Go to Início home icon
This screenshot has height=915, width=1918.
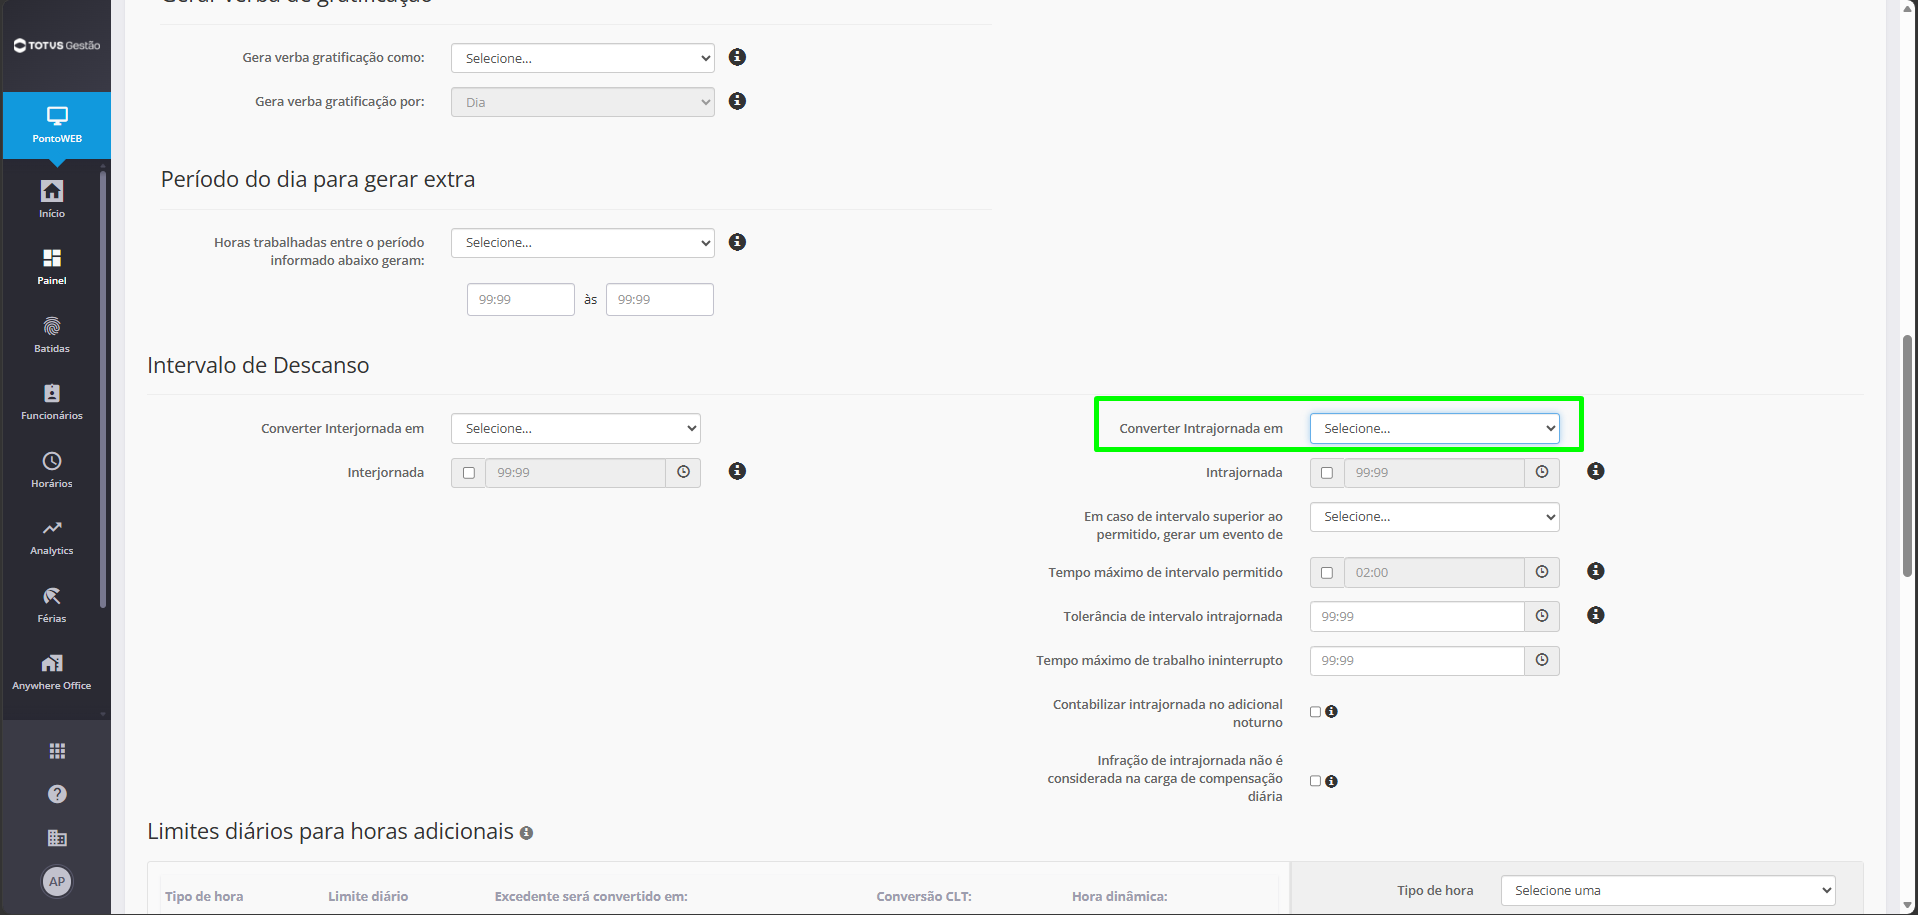coord(52,191)
